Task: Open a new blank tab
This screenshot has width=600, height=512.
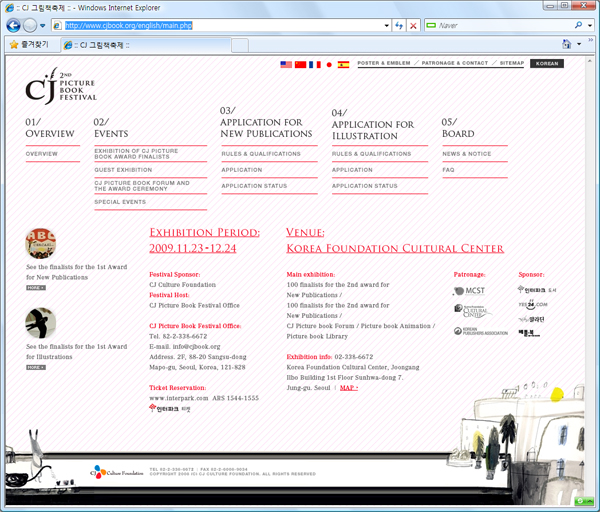Action: click(x=240, y=46)
